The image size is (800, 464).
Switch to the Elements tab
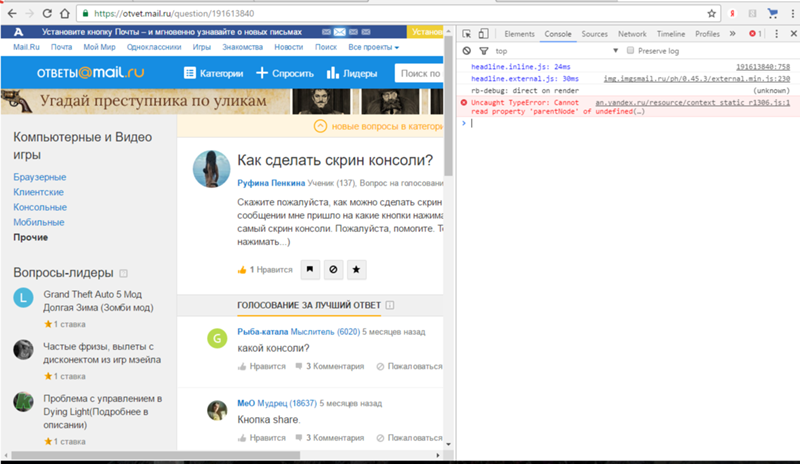tap(519, 34)
